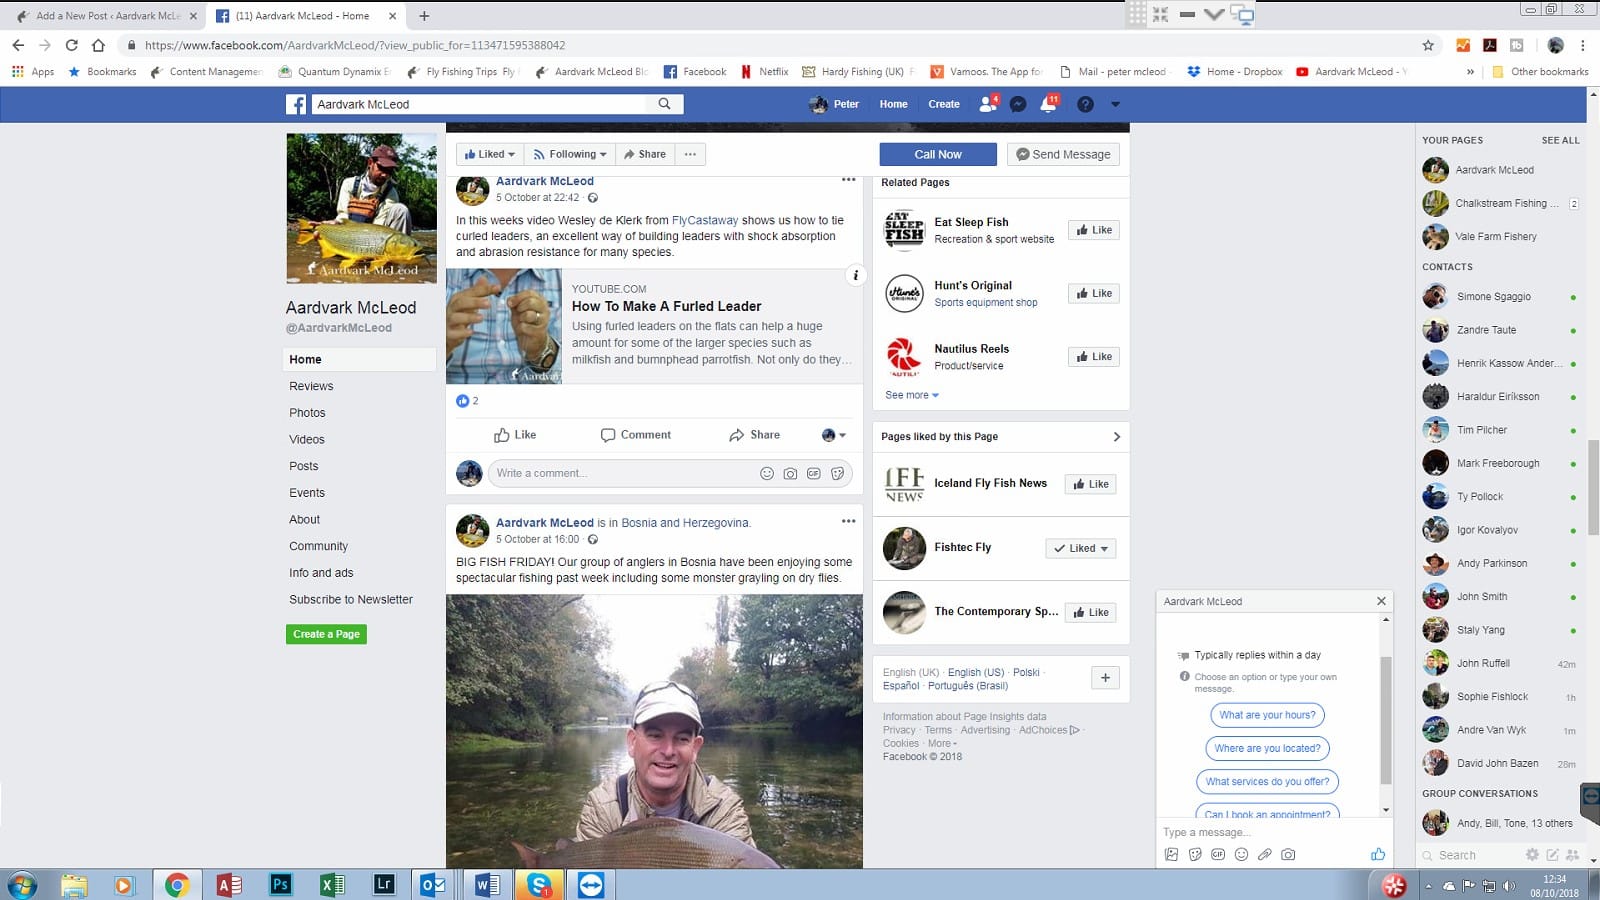This screenshot has height=900, width=1600.
Task: Attach a photo to the comment
Action: pyautogui.click(x=790, y=473)
